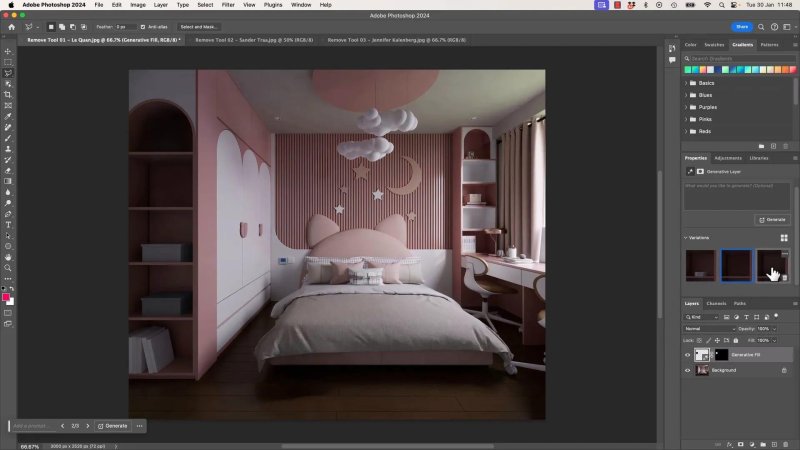Image resolution: width=800 pixels, height=450 pixels.
Task: Select the Zoom tool
Action: [8, 268]
